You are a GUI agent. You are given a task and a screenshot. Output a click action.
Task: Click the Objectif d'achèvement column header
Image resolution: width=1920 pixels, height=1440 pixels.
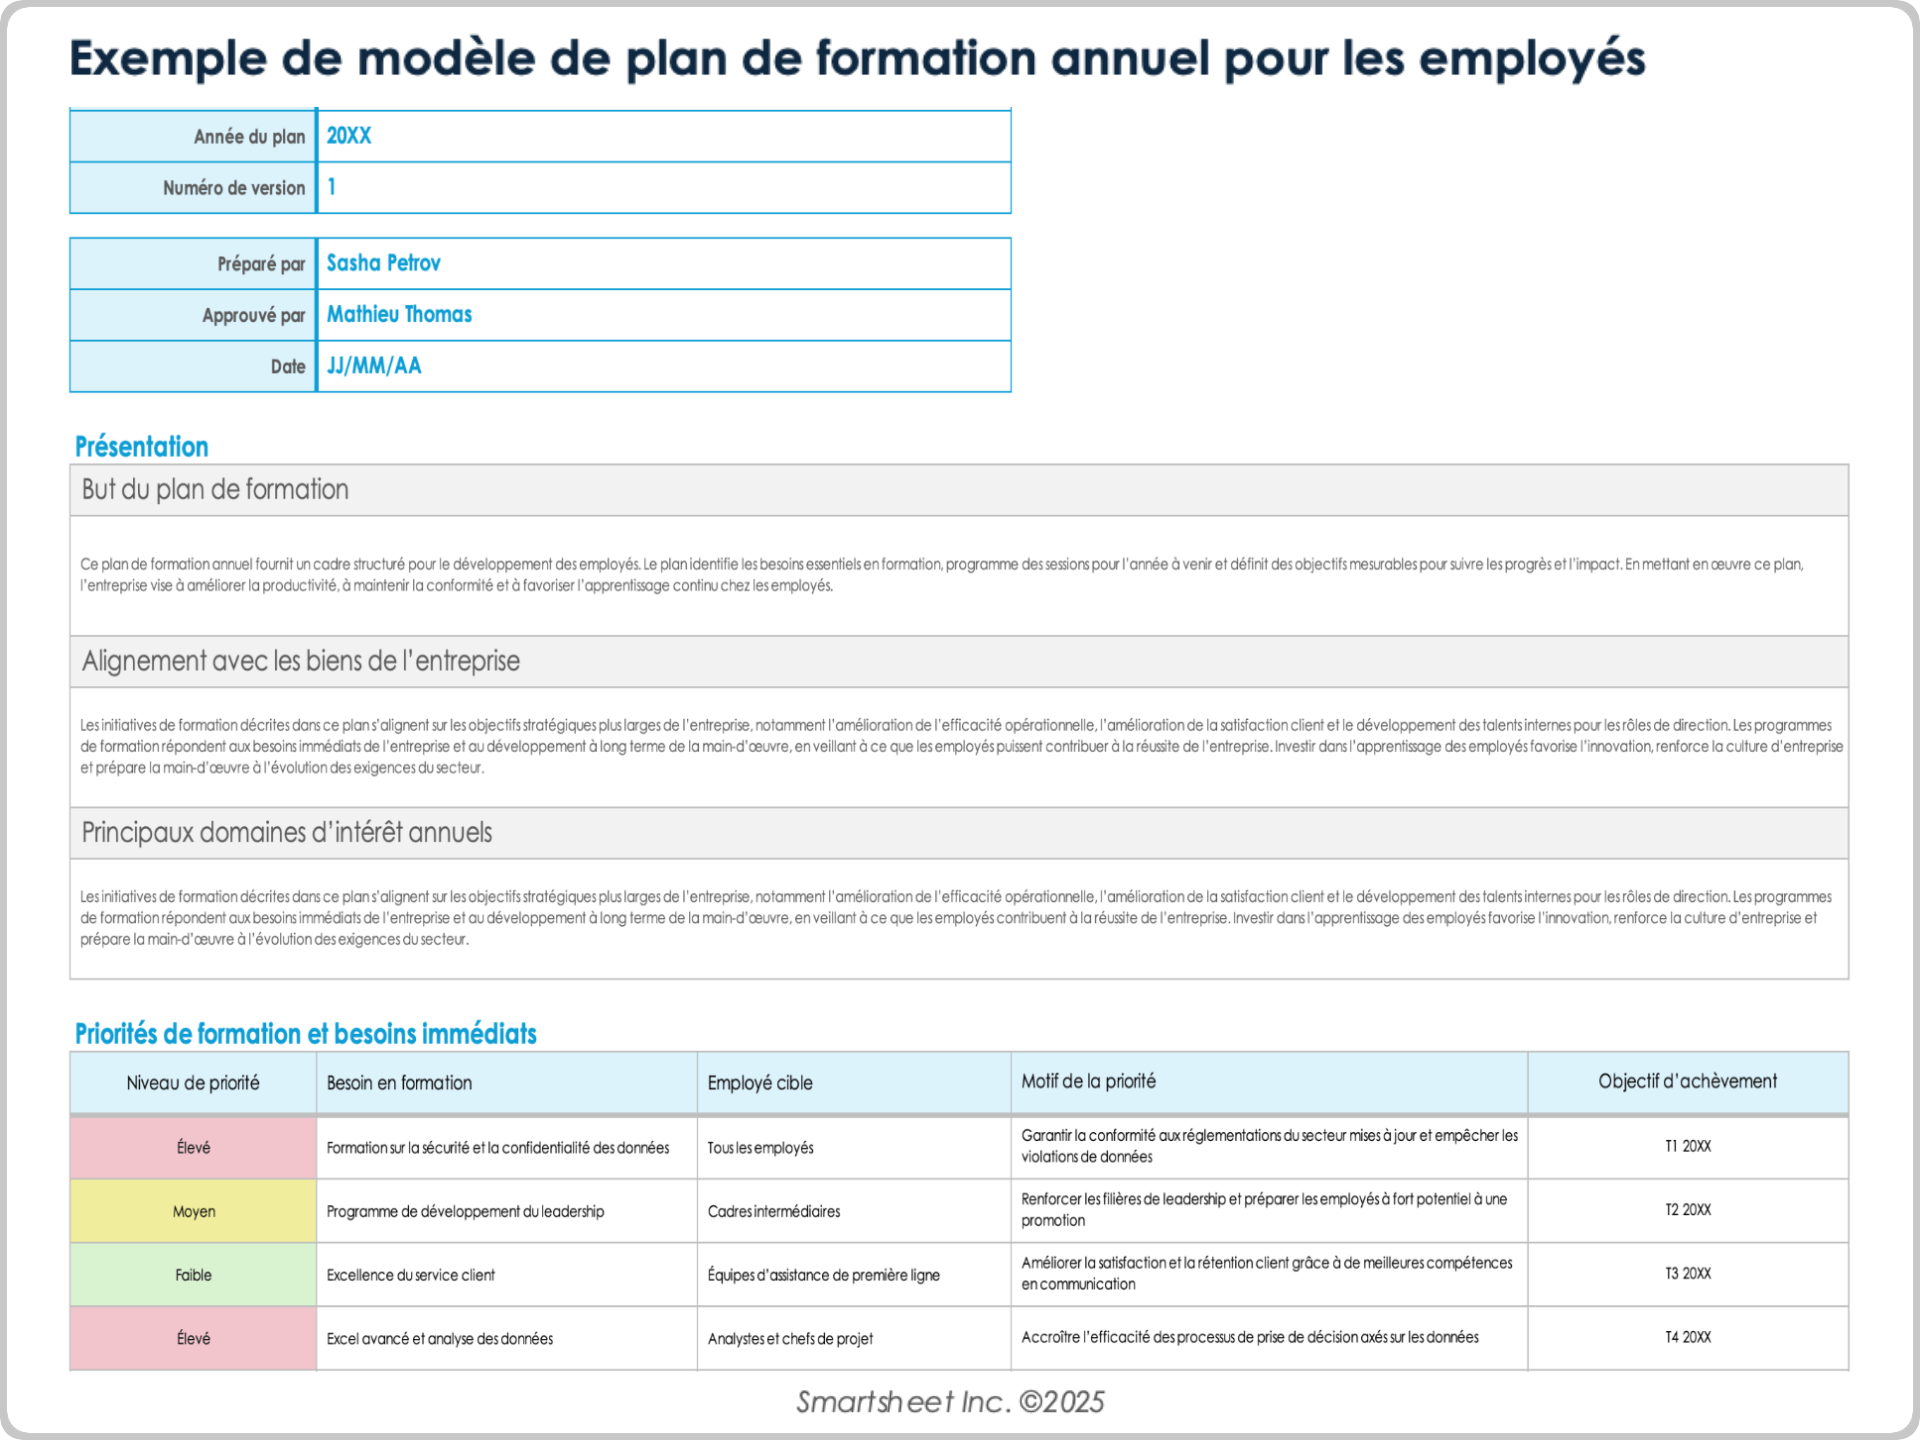tap(1687, 1081)
